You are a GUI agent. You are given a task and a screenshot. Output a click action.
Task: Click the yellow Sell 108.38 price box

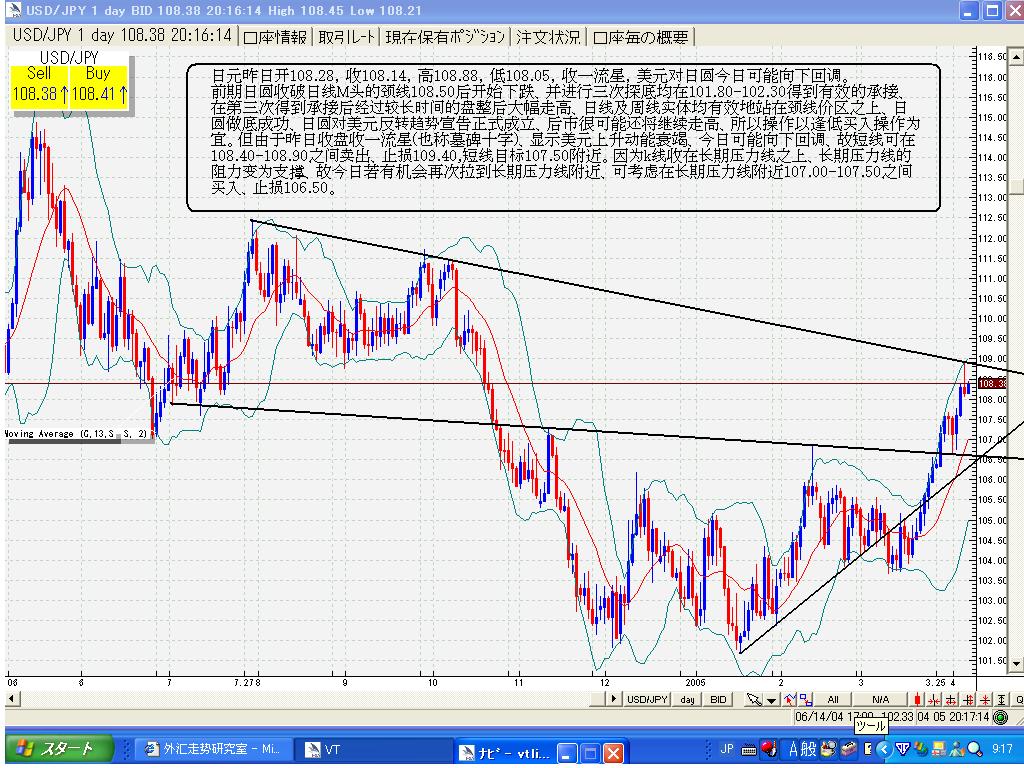[39, 86]
